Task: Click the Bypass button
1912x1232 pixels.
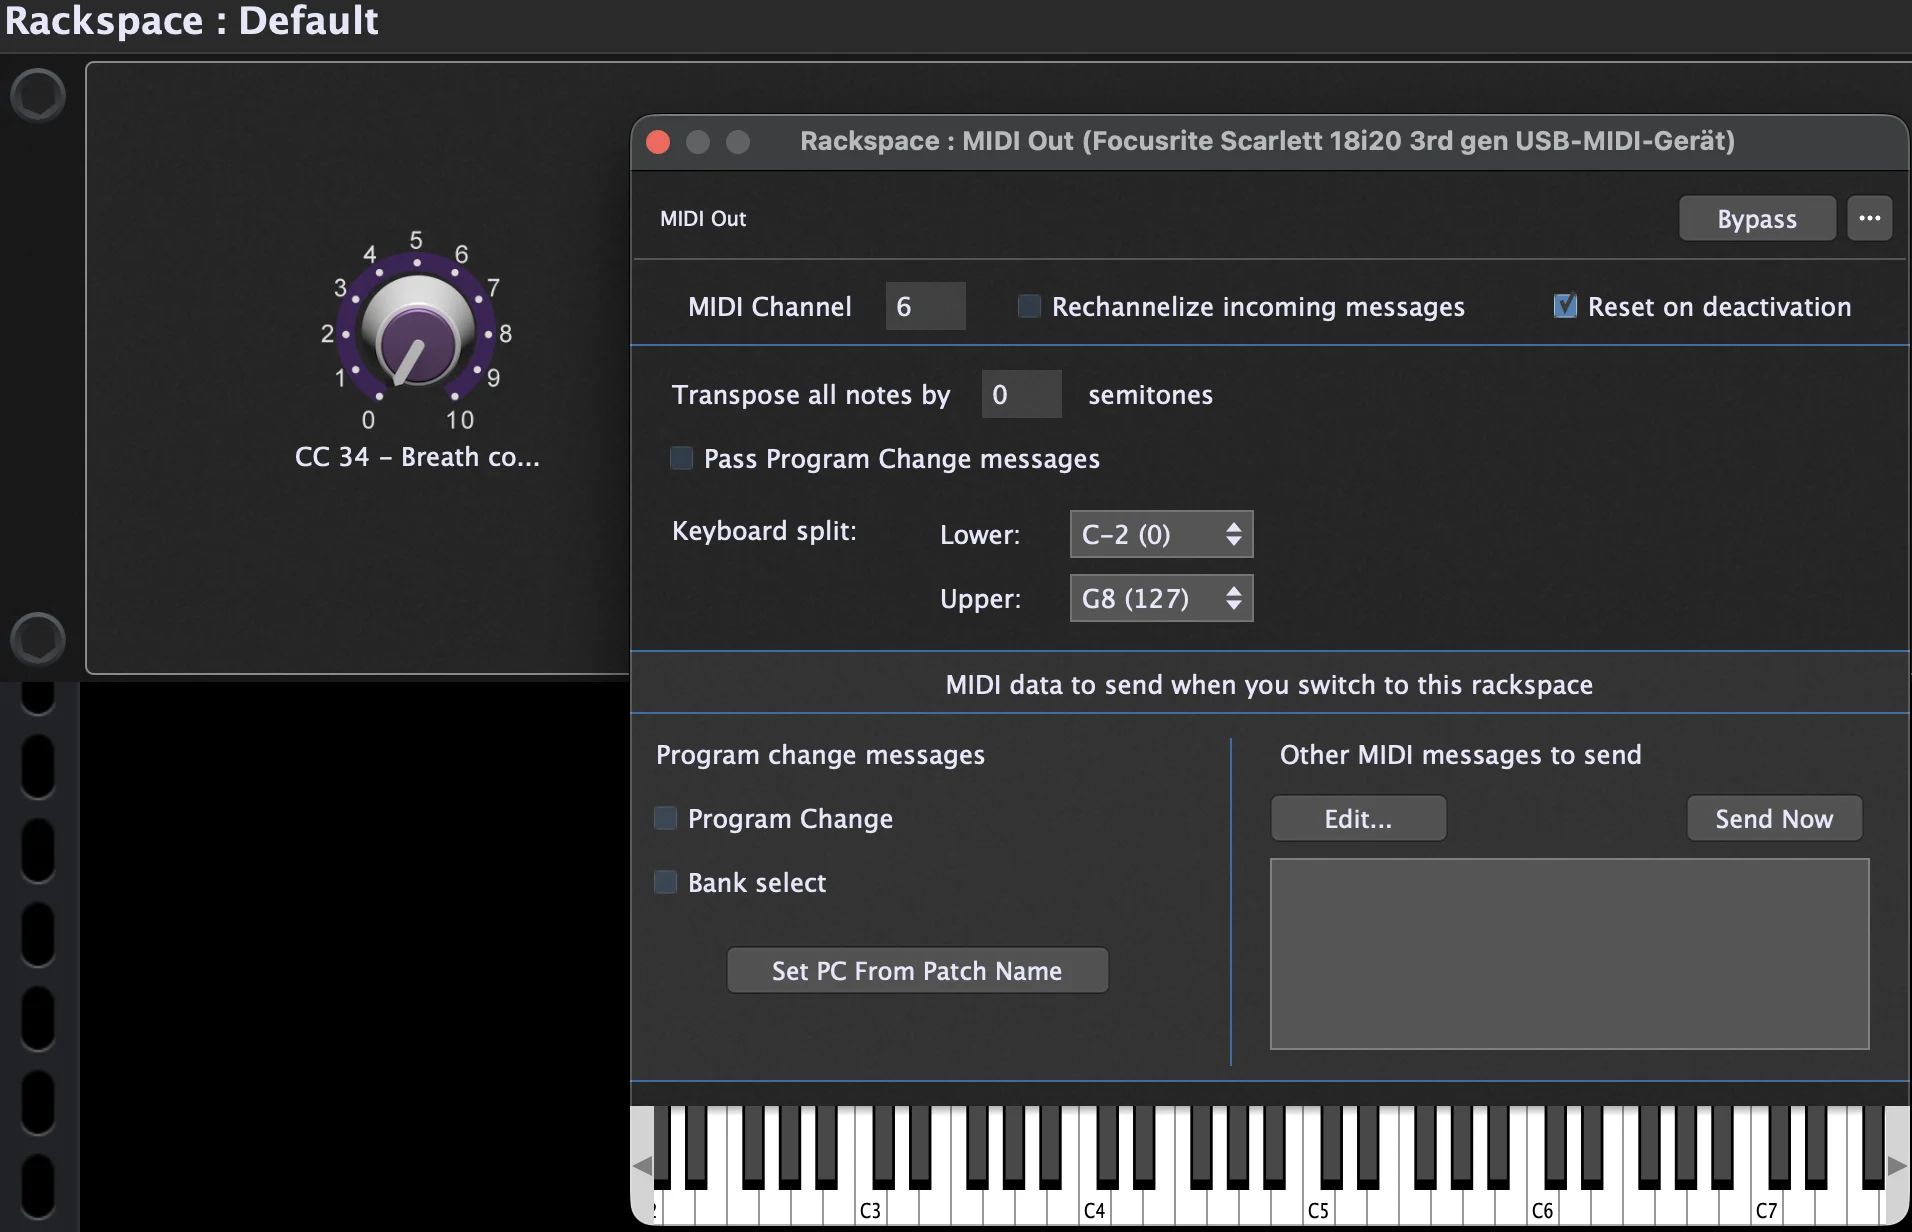Action: [x=1757, y=218]
